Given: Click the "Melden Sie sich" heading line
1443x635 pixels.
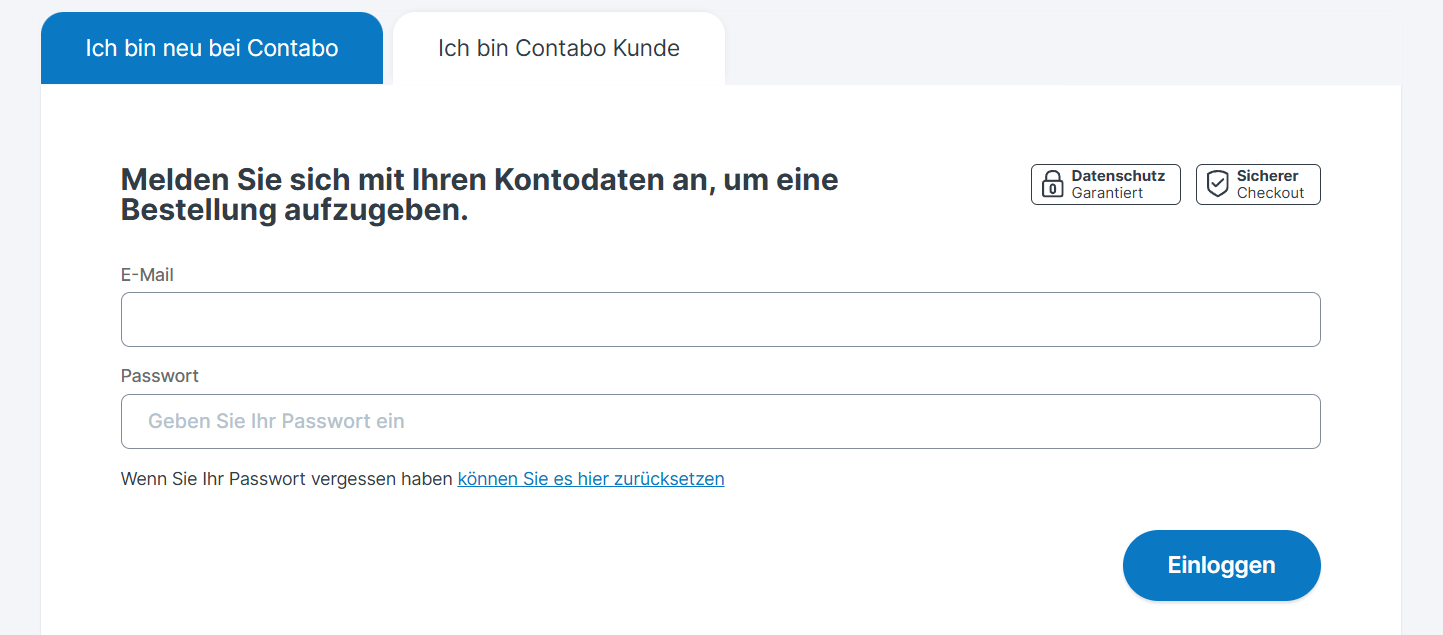Looking at the screenshot, I should 479,180.
